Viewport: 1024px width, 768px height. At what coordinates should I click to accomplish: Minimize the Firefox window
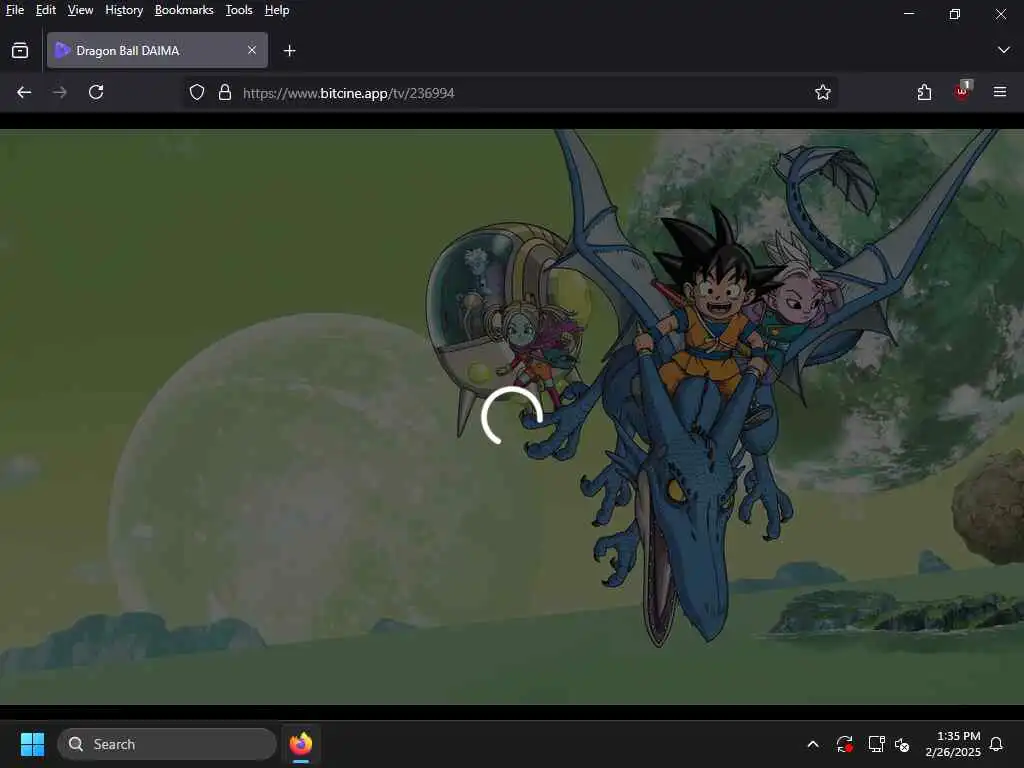coord(908,13)
